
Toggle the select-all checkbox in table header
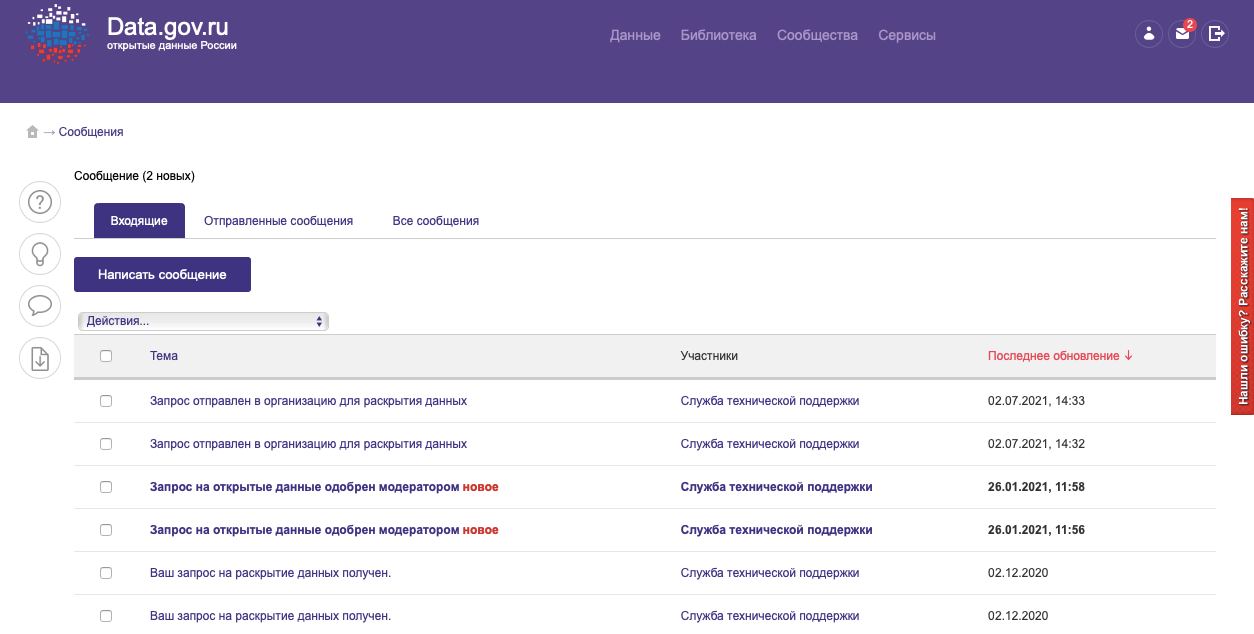coord(106,356)
